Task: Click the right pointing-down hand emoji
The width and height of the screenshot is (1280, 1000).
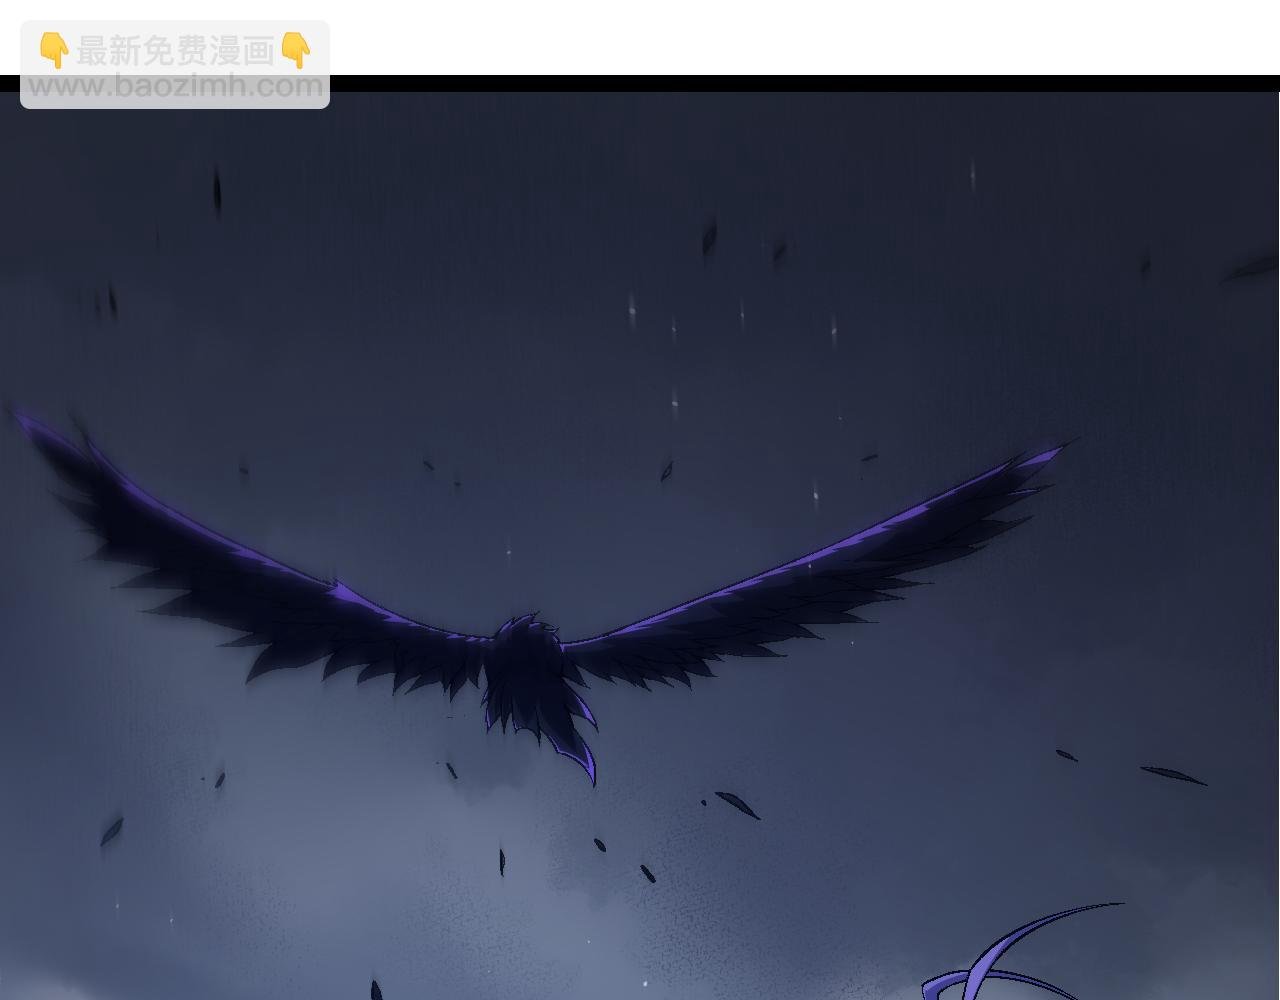Action: coord(296,50)
